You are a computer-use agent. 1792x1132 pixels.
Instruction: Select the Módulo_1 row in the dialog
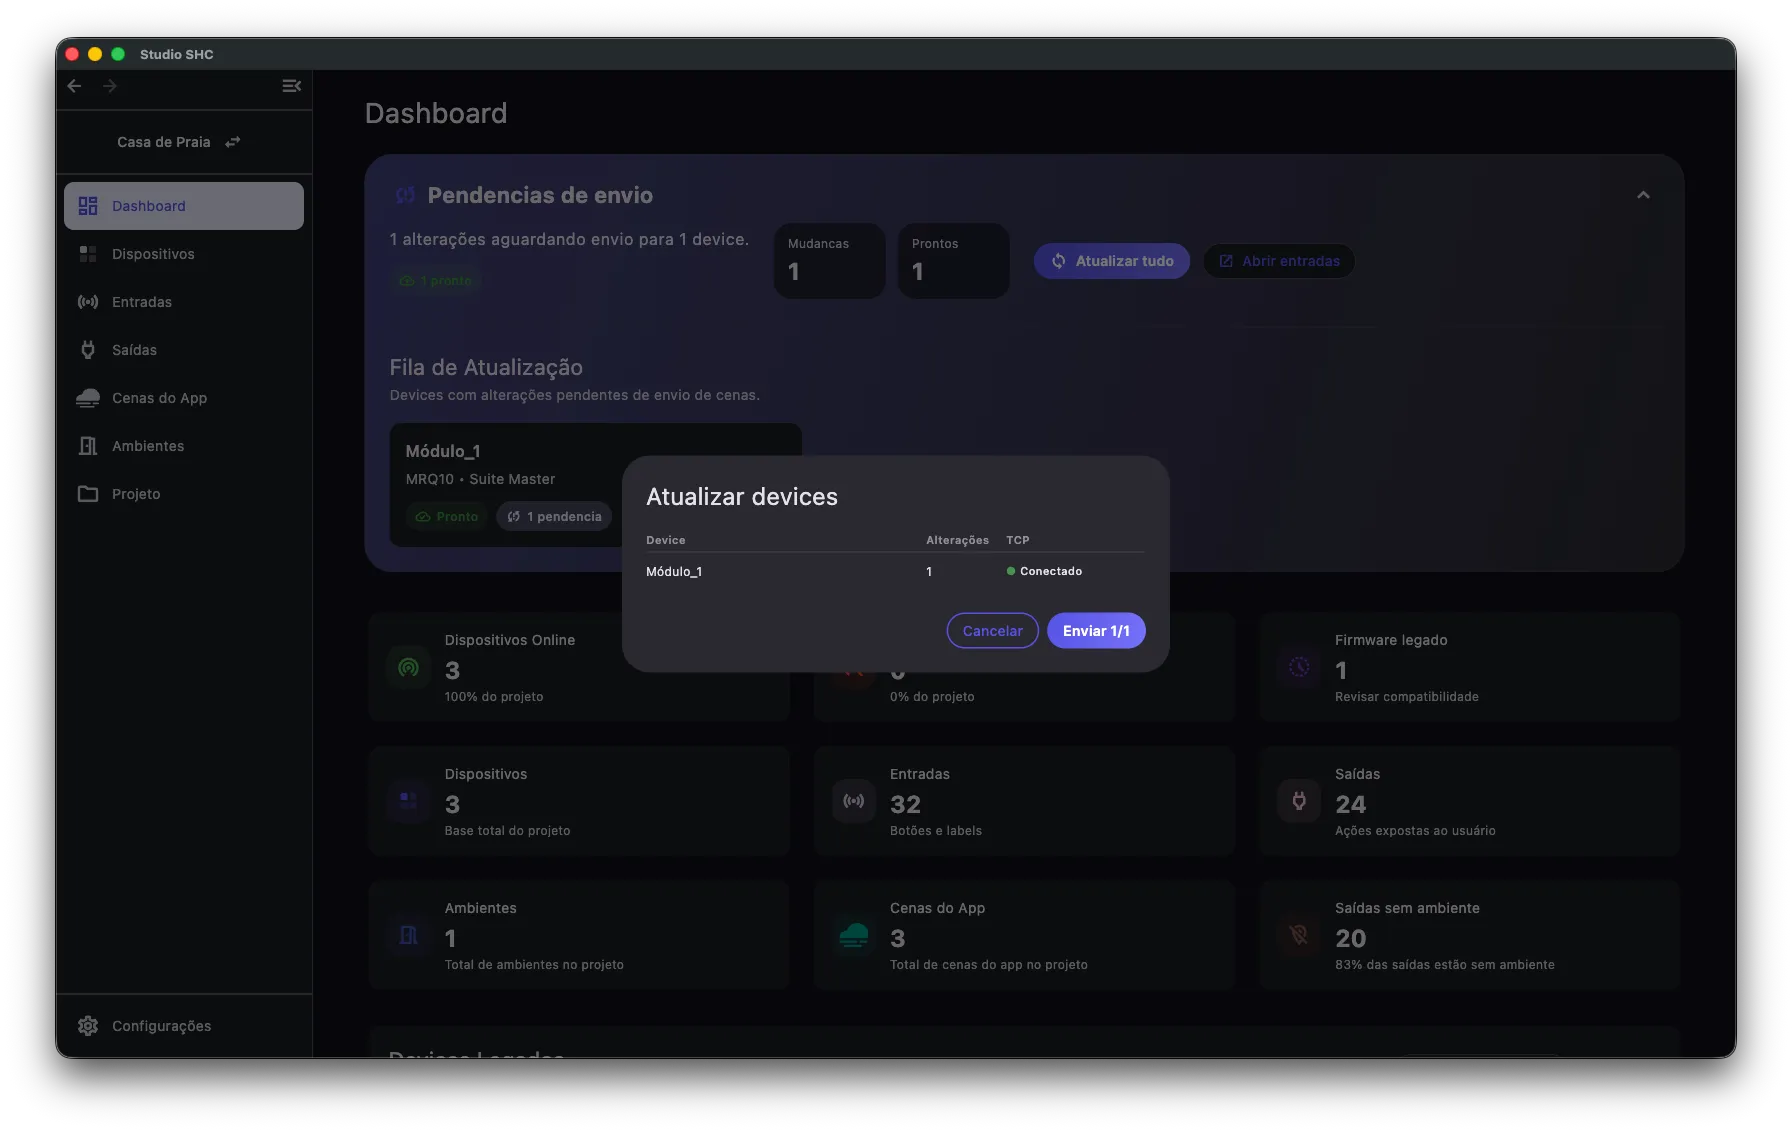(x=895, y=571)
